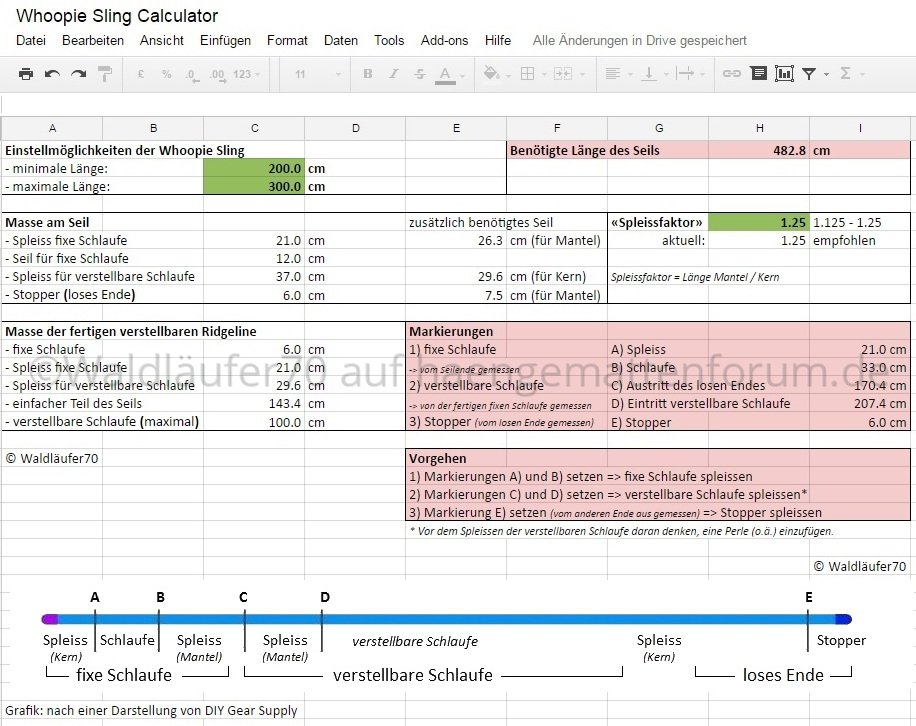The image size is (916, 726).
Task: Toggle bold formatting
Action: tap(368, 74)
